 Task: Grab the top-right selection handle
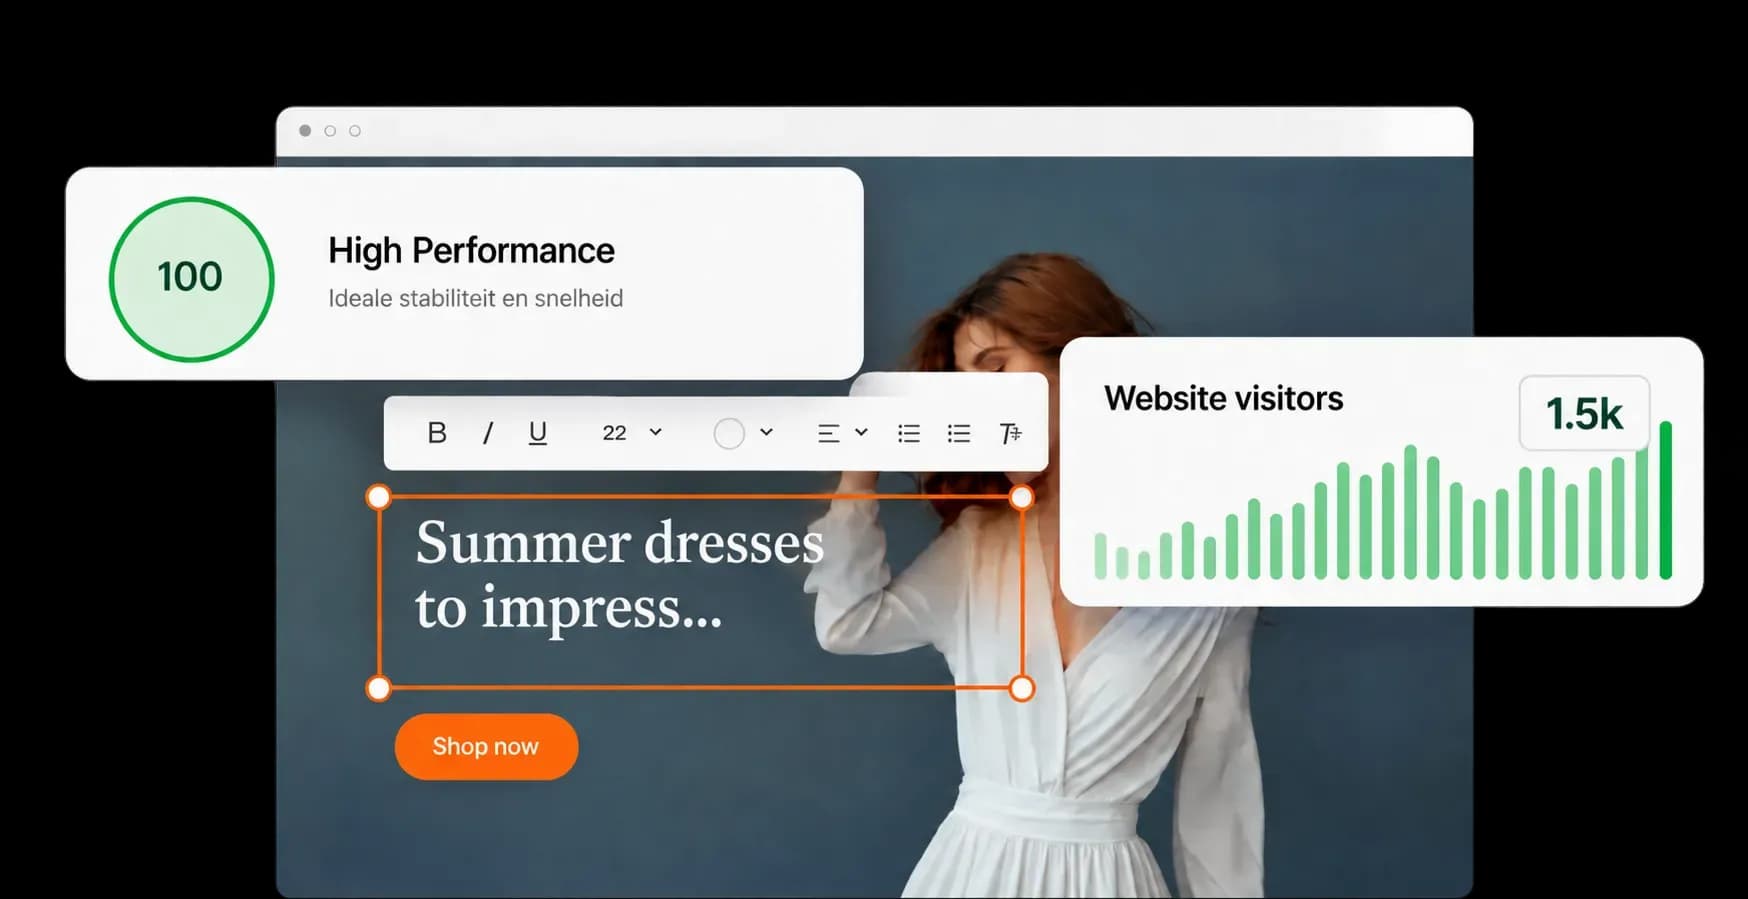click(1021, 497)
